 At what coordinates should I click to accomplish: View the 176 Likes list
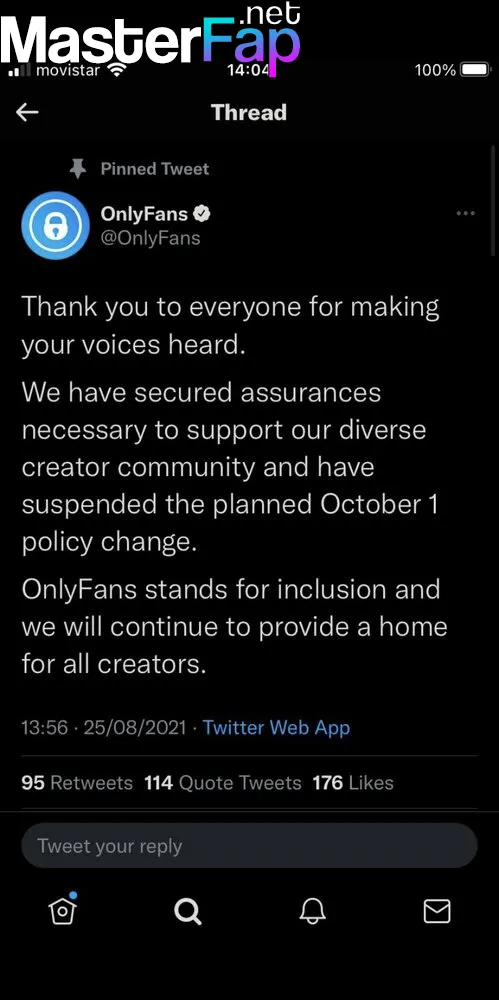(x=353, y=783)
